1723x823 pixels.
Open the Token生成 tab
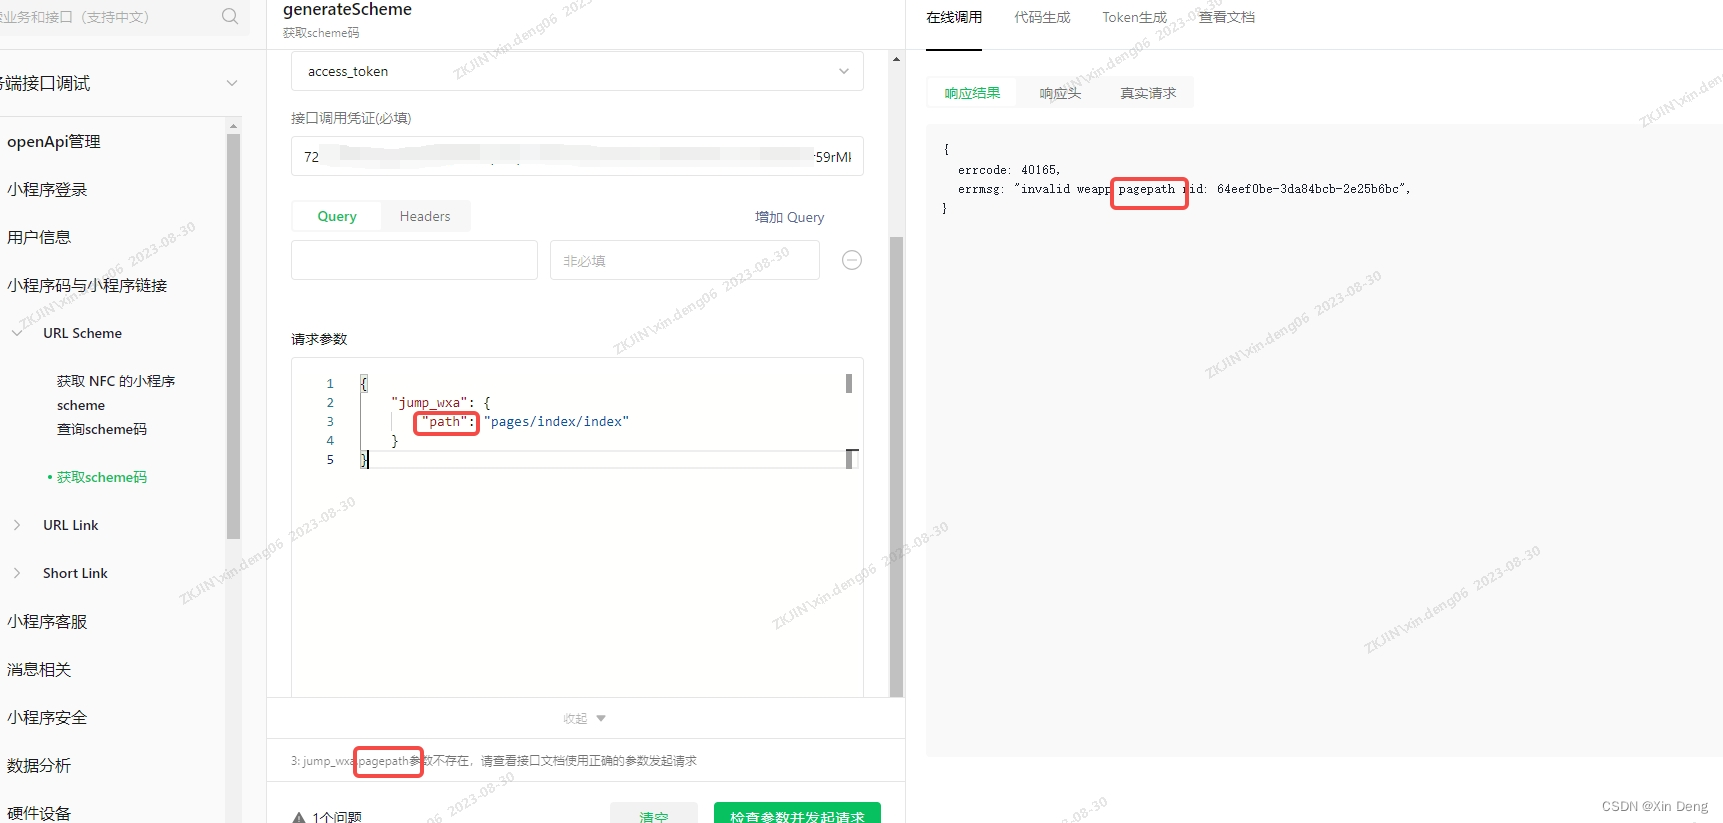point(1134,17)
